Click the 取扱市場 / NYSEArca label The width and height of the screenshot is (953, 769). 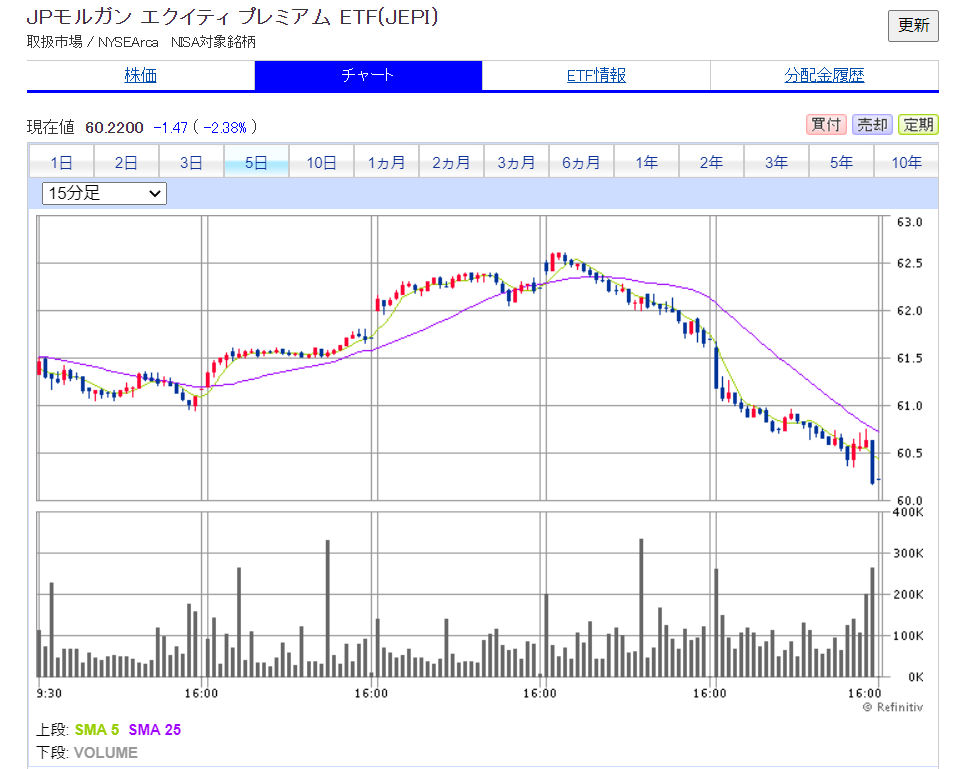[92, 42]
